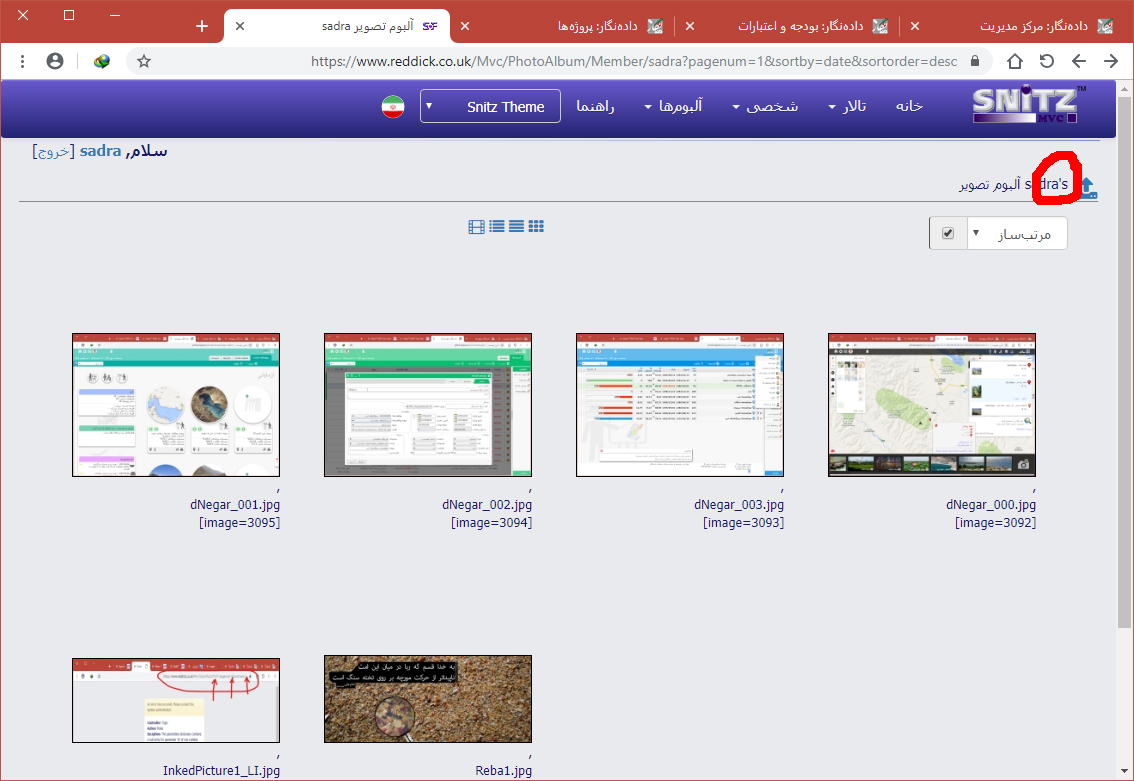Go to browser home page icon
Screen dimensions: 1134x781
tap(1014, 61)
